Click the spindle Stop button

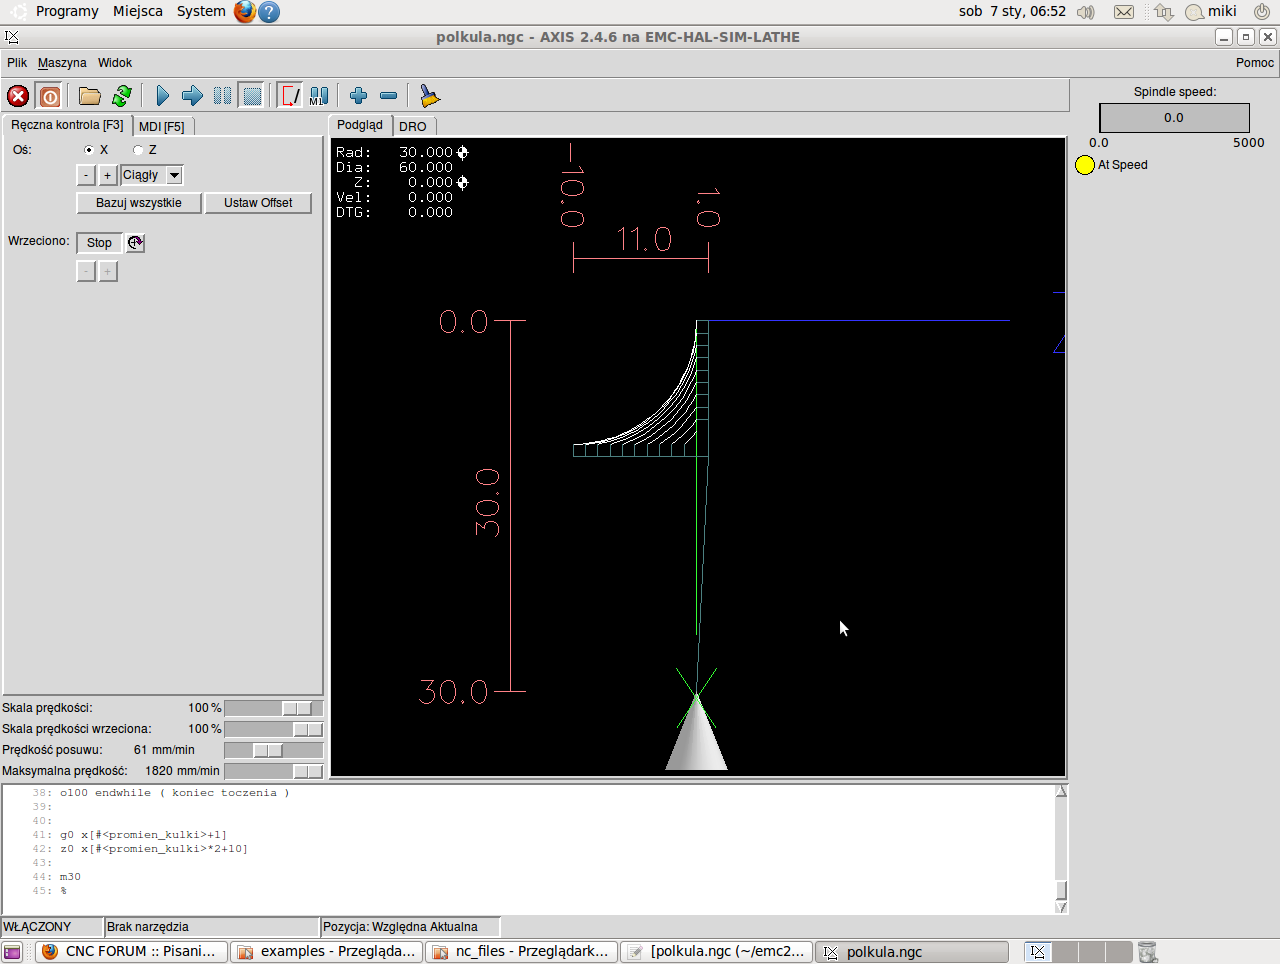tap(99, 243)
